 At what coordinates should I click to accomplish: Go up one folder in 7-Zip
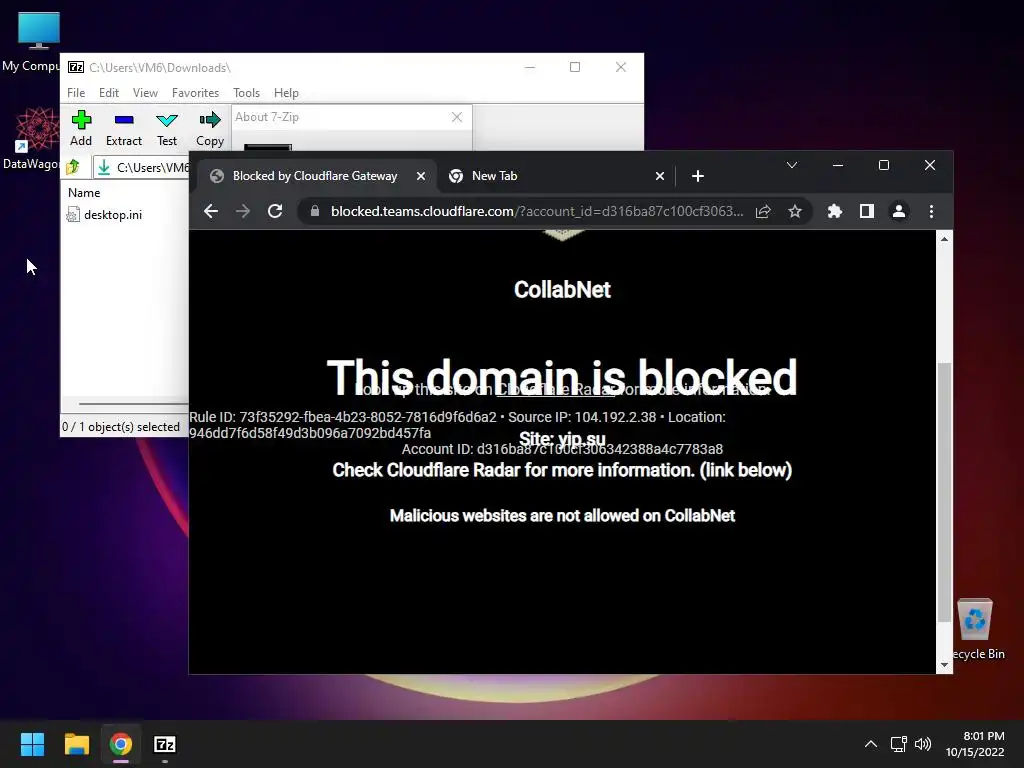73,167
